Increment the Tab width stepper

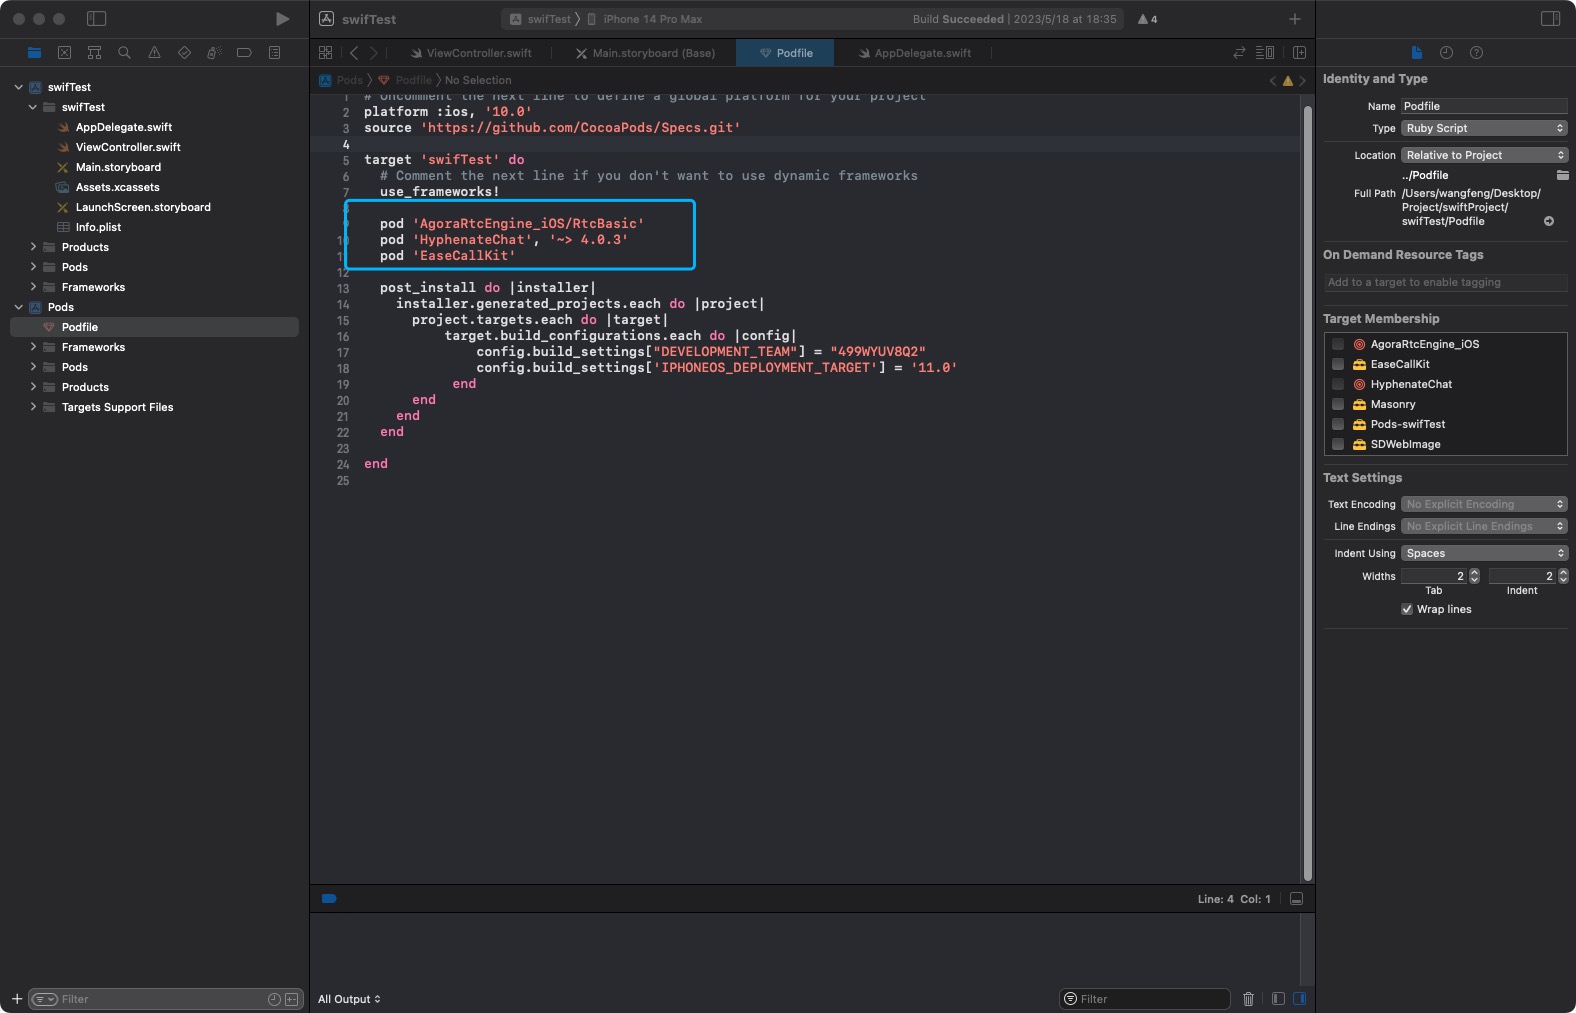(x=1474, y=572)
